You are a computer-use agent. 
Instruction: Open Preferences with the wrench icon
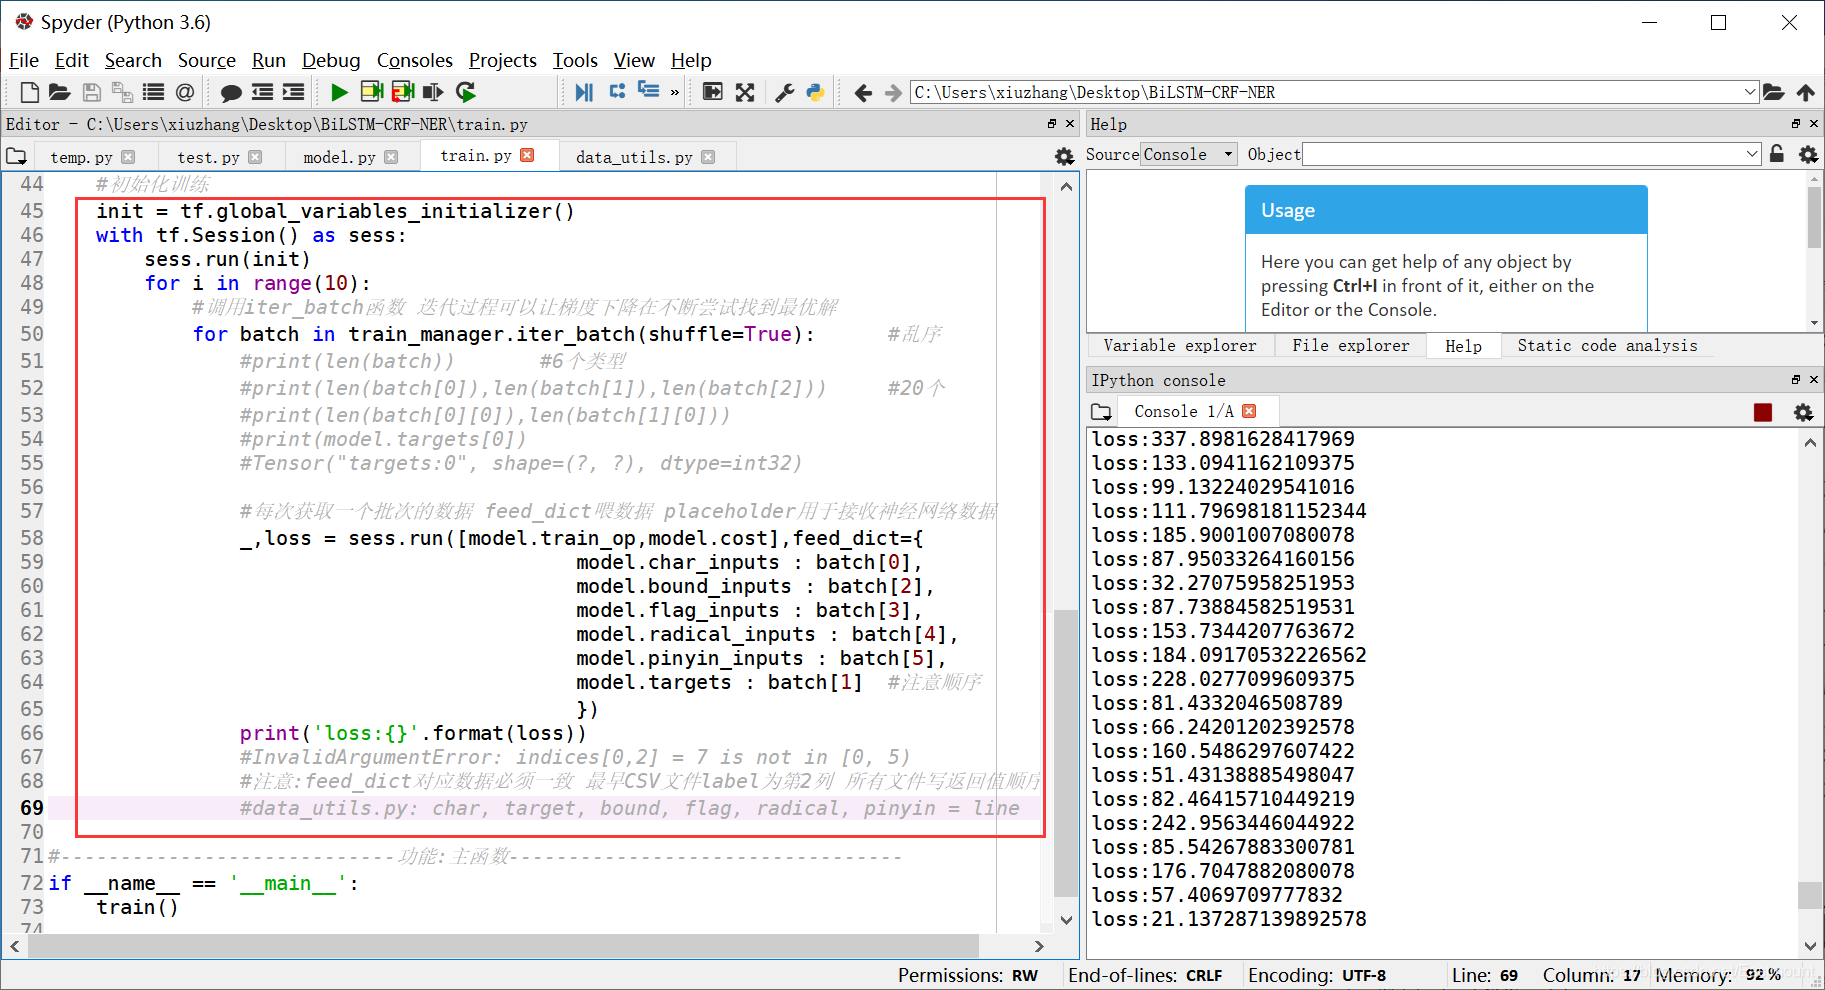coord(785,92)
